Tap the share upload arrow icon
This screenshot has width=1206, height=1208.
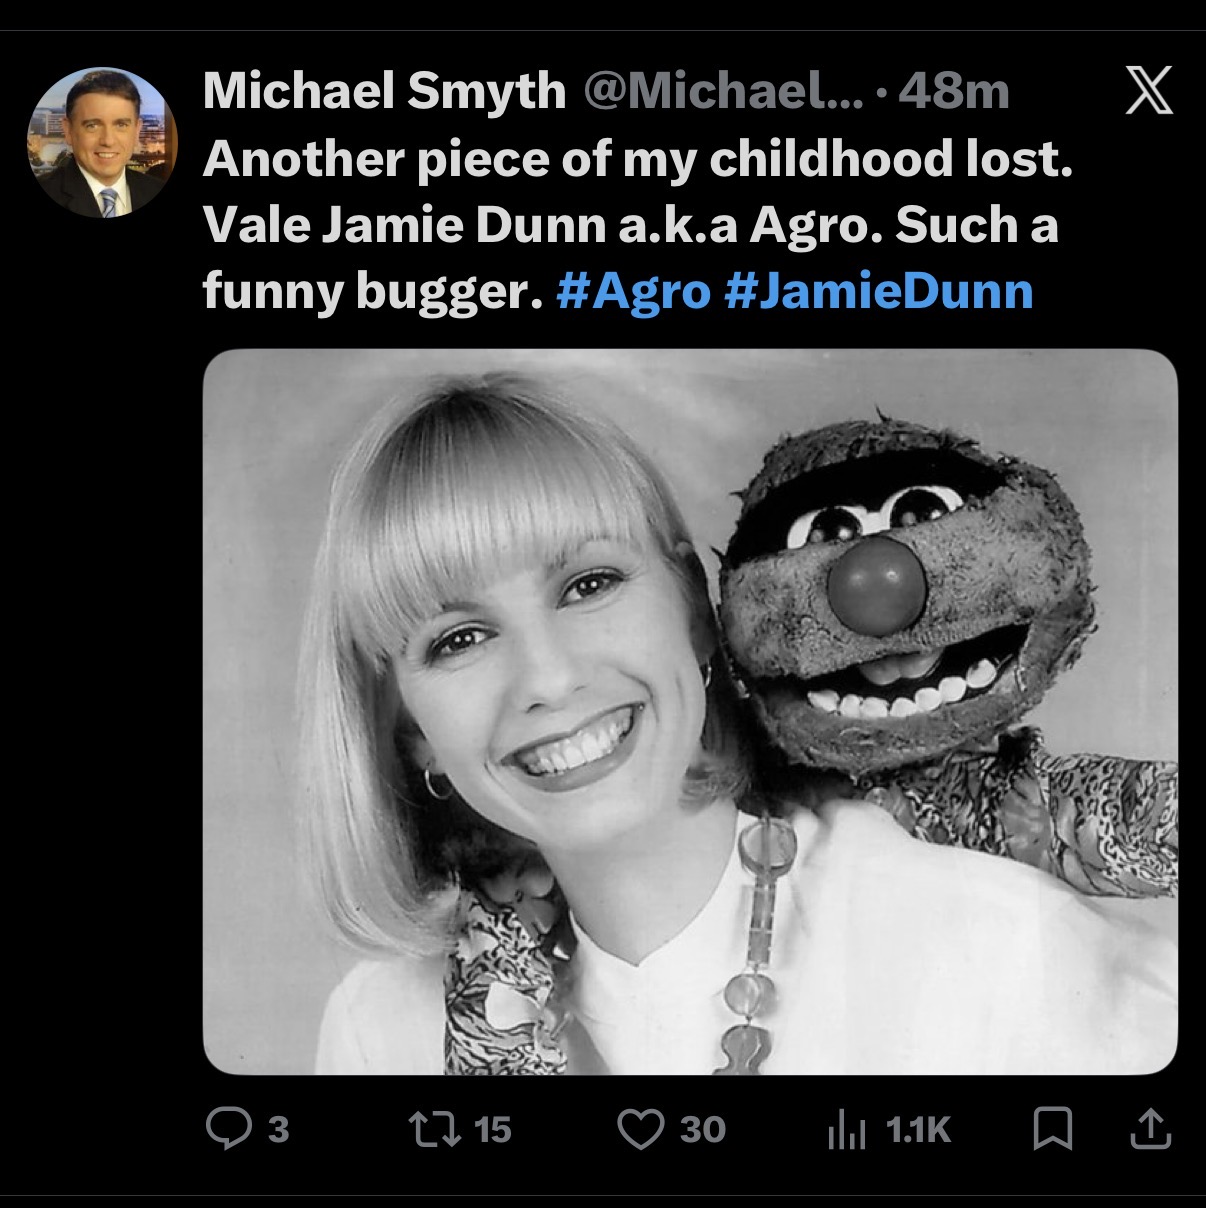(x=1148, y=1129)
